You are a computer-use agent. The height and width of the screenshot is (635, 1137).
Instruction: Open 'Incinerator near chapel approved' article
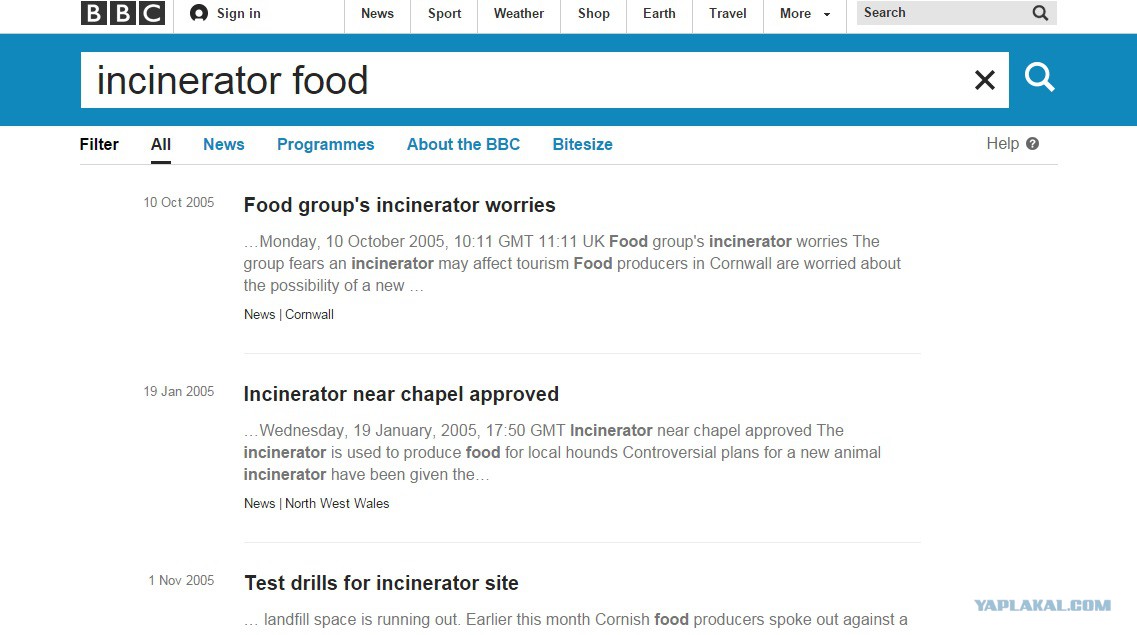pyautogui.click(x=401, y=394)
